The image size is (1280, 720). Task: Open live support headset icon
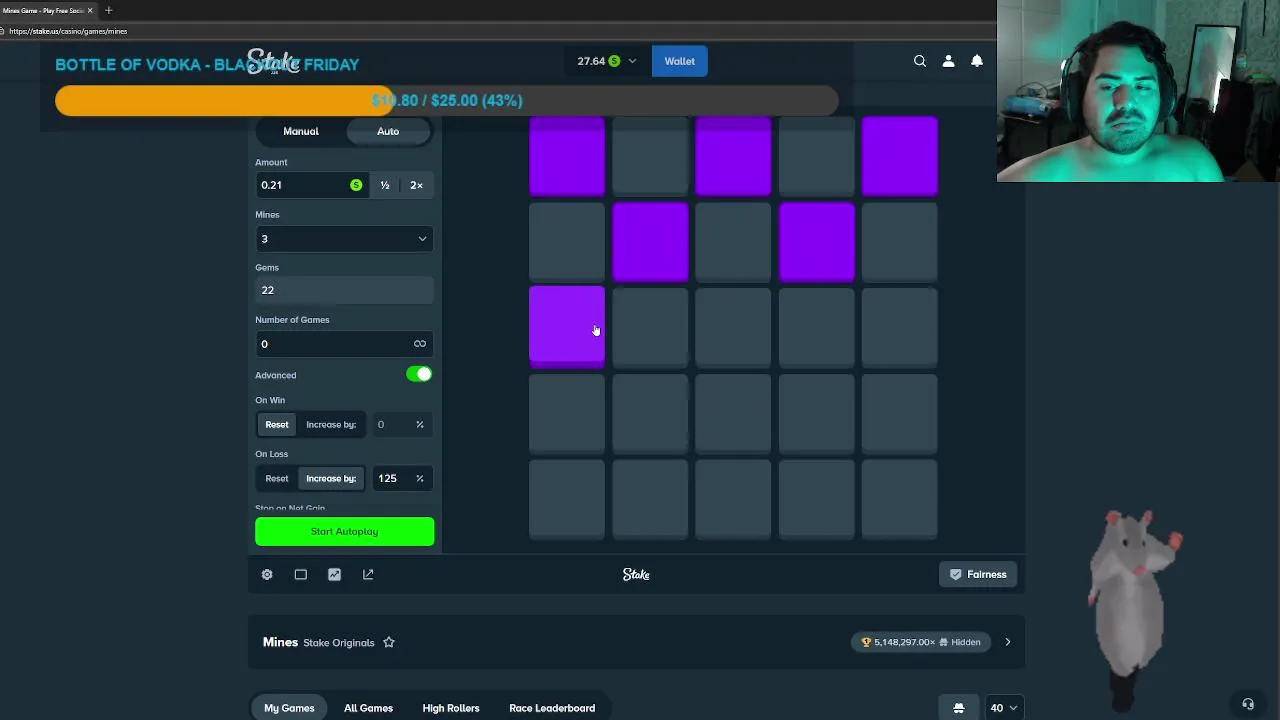coord(1247,704)
